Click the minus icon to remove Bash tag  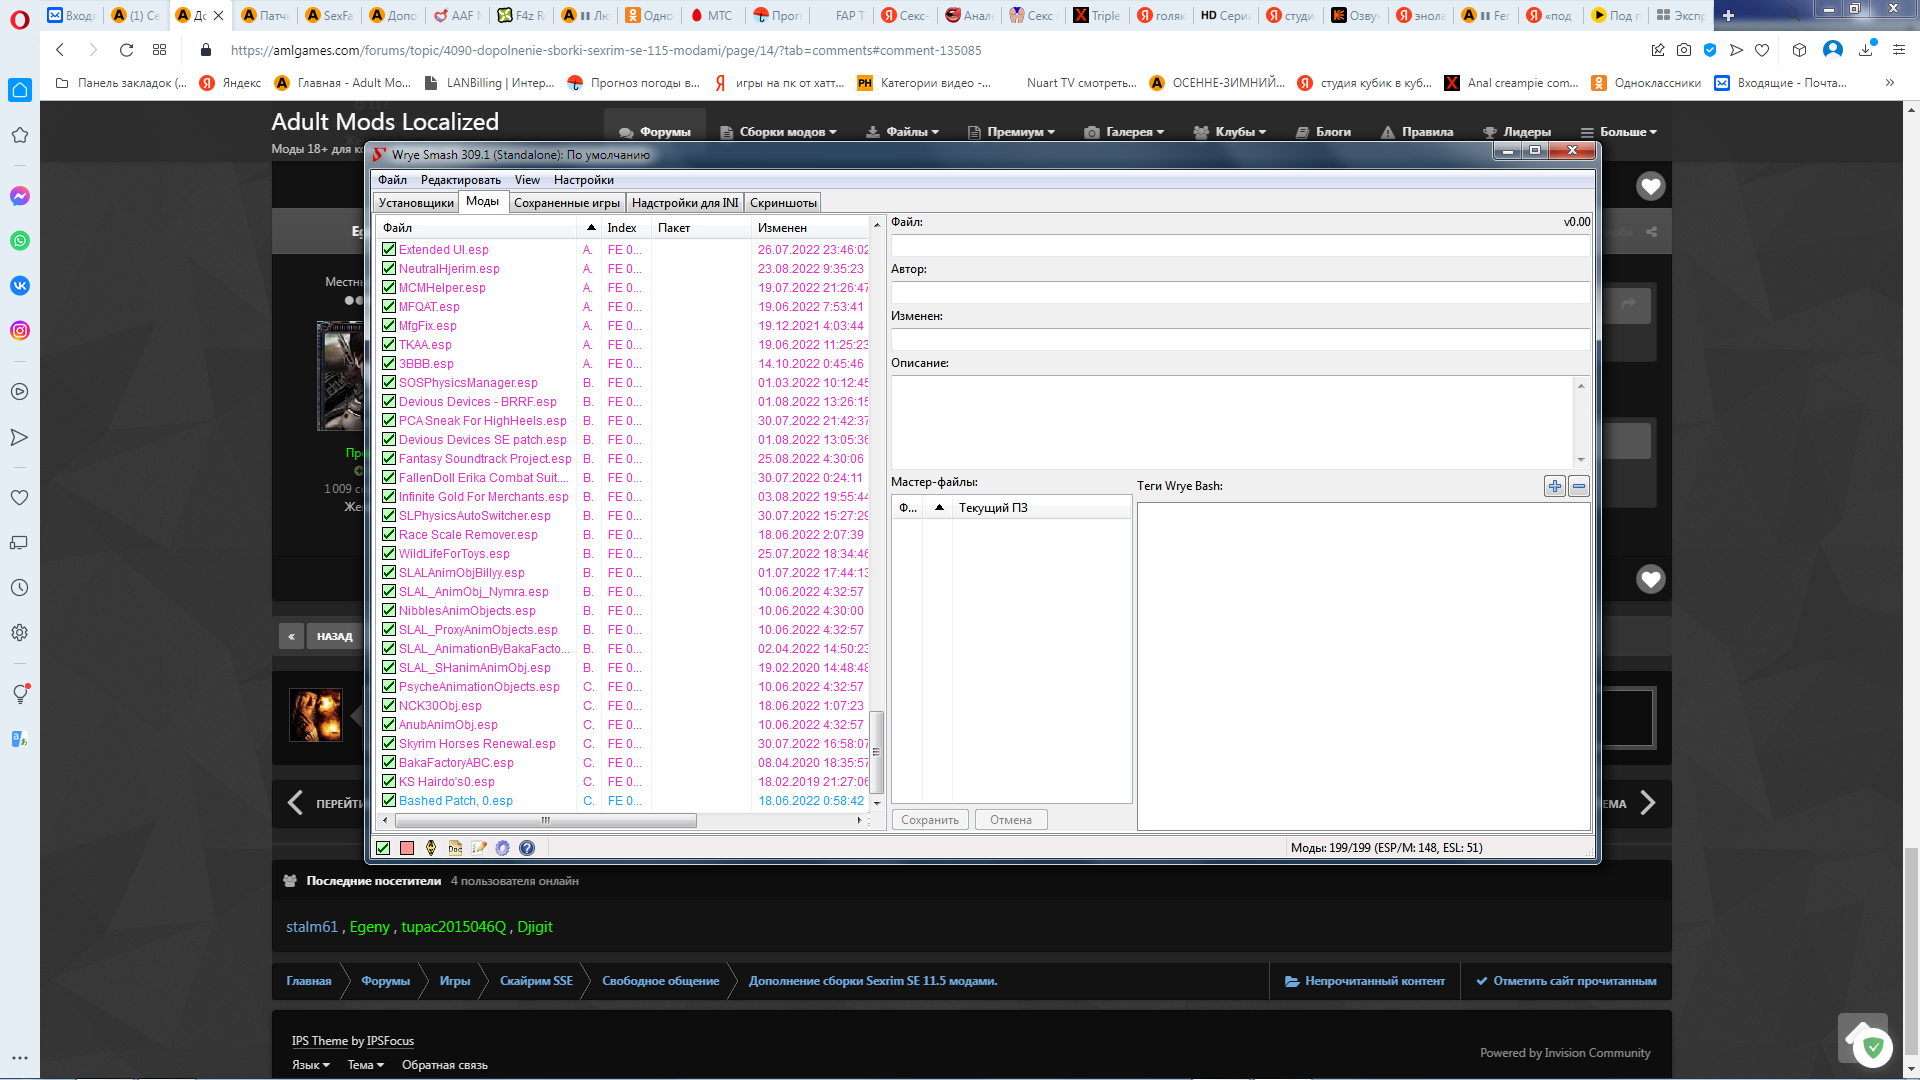[x=1579, y=486]
